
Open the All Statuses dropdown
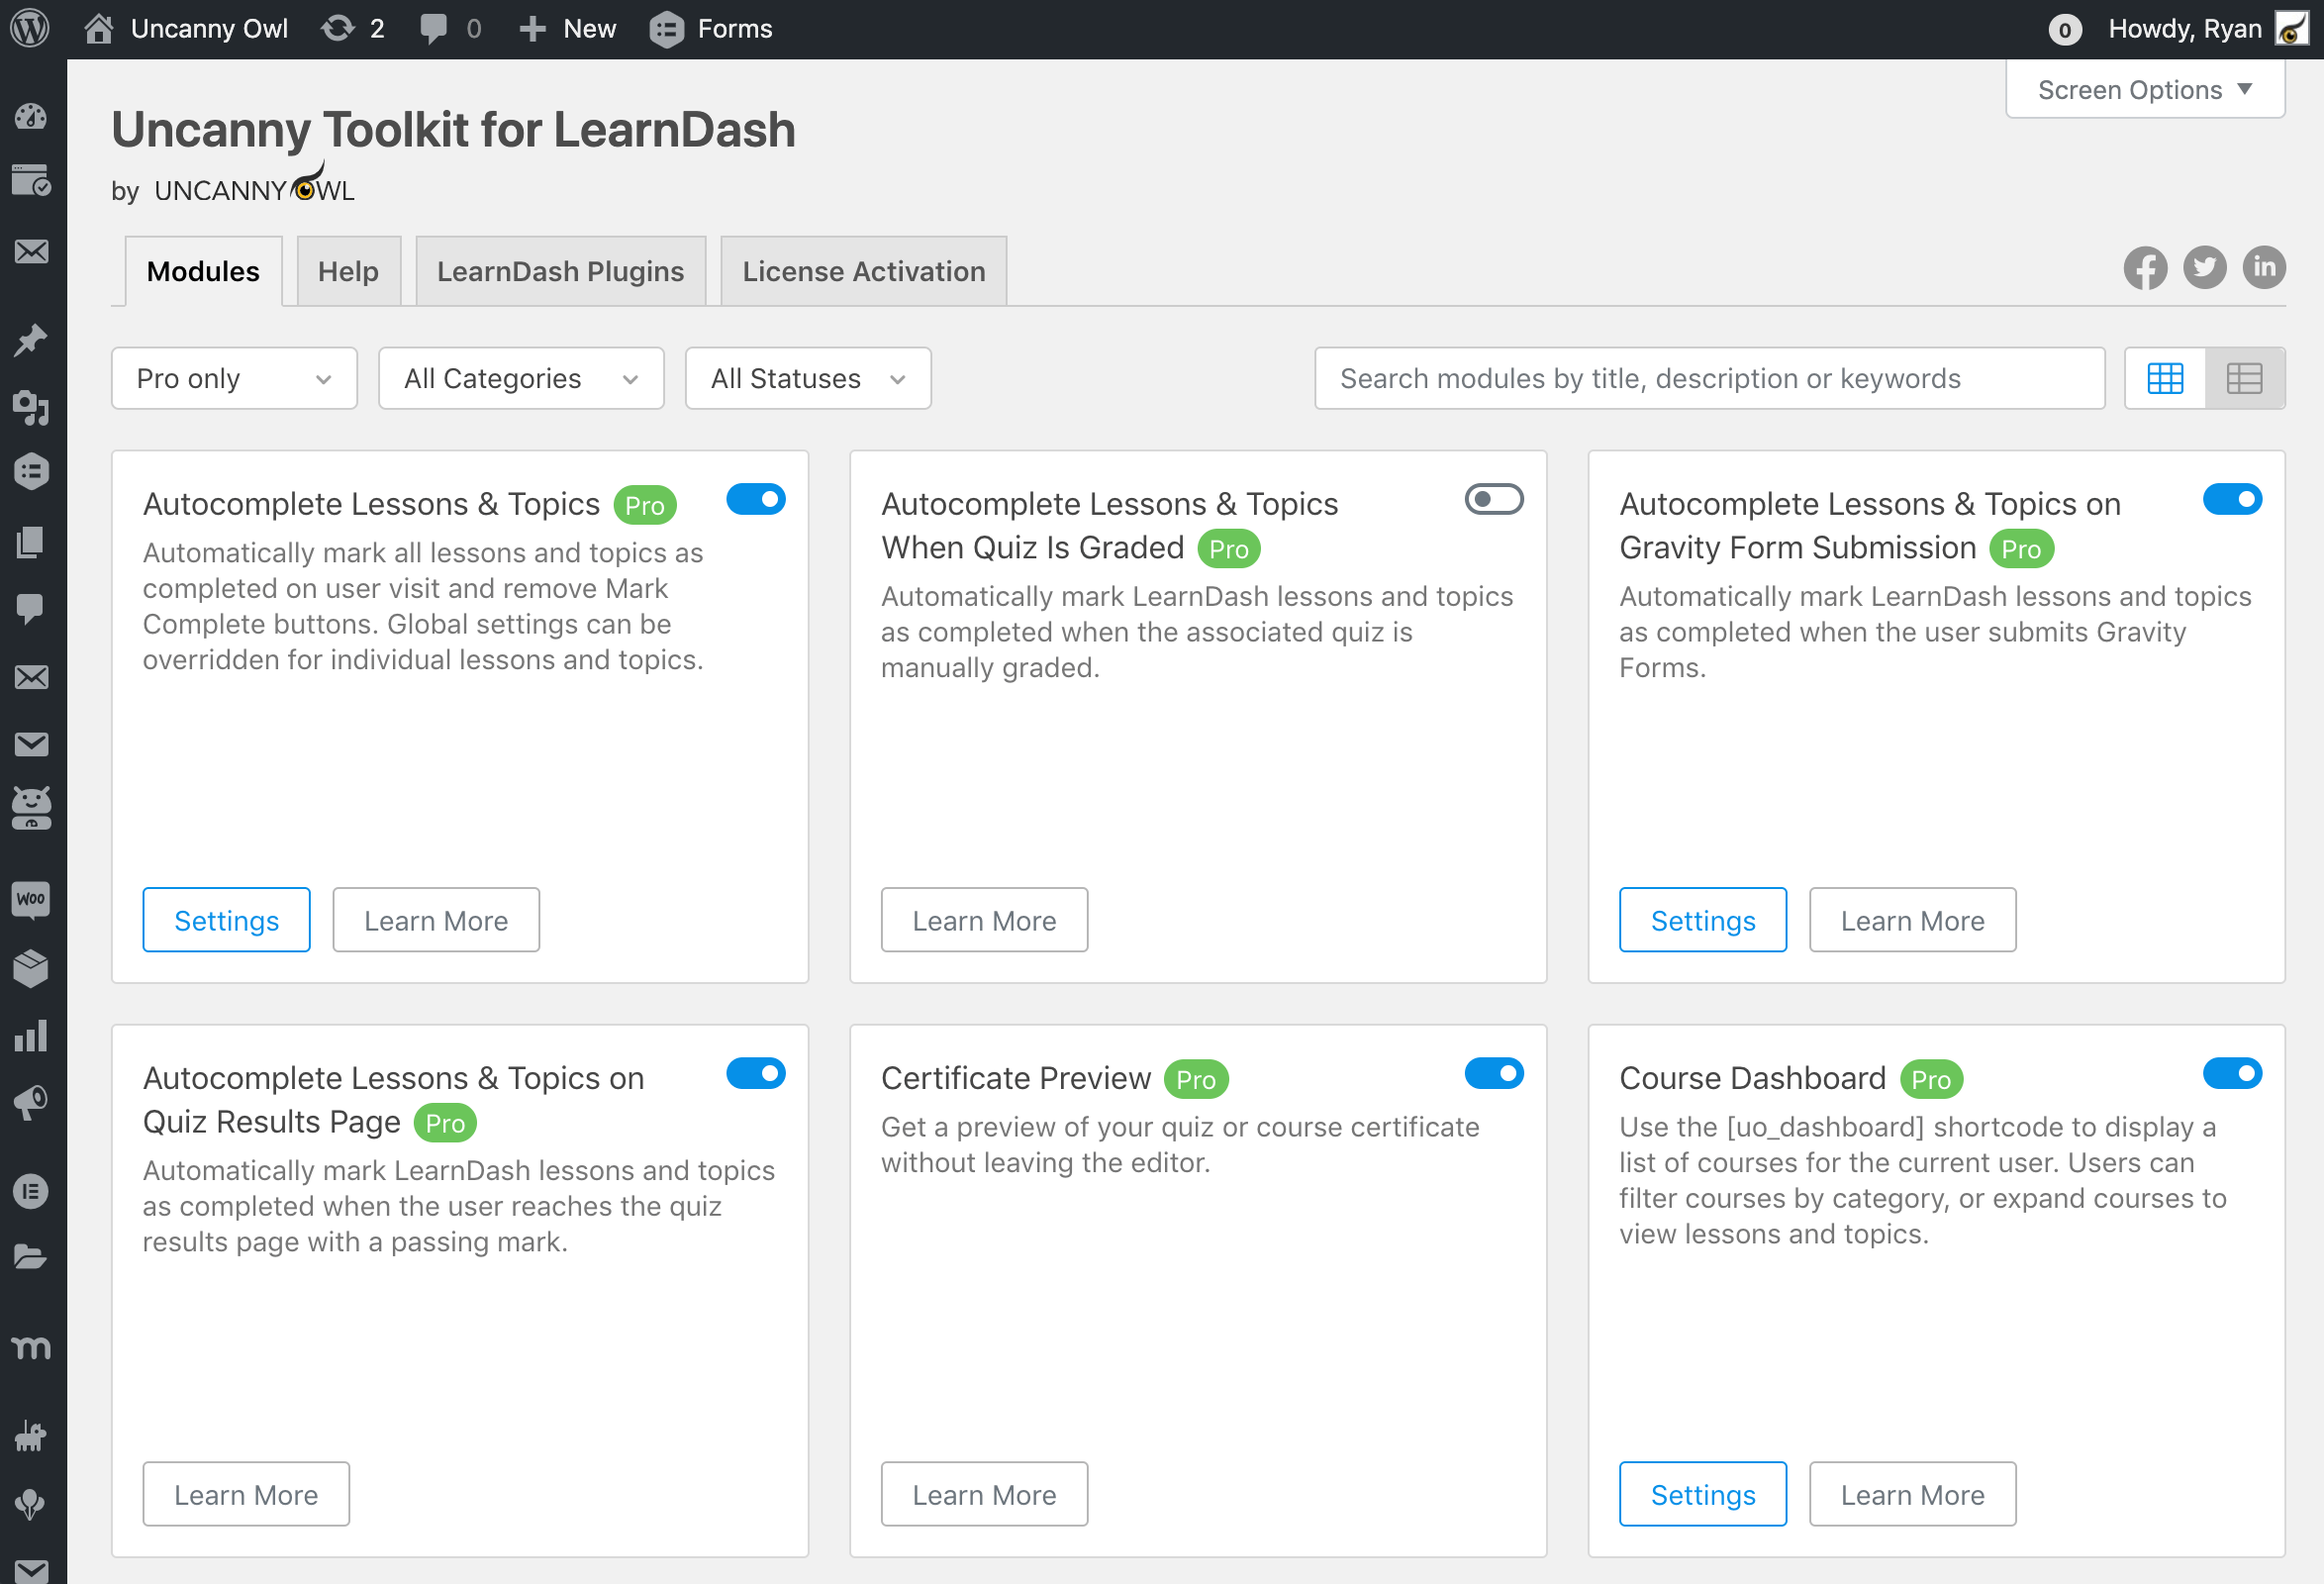807,378
